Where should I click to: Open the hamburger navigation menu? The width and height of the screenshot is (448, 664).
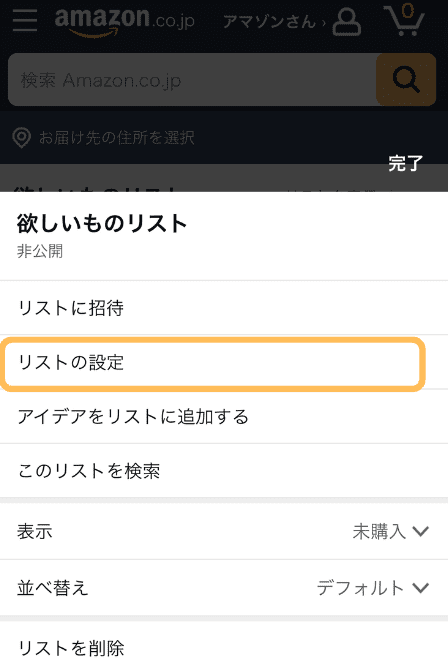click(25, 20)
